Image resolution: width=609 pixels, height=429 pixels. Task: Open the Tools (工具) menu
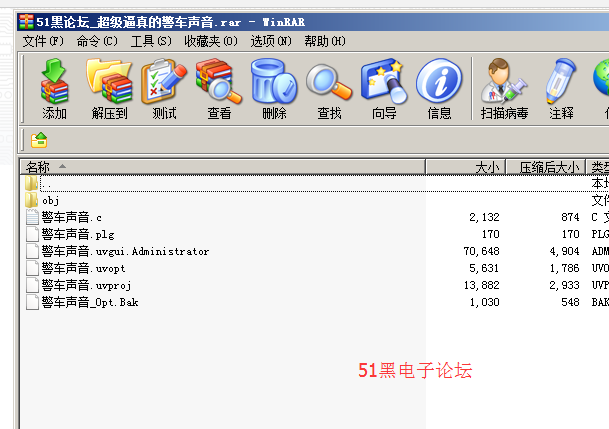151,41
